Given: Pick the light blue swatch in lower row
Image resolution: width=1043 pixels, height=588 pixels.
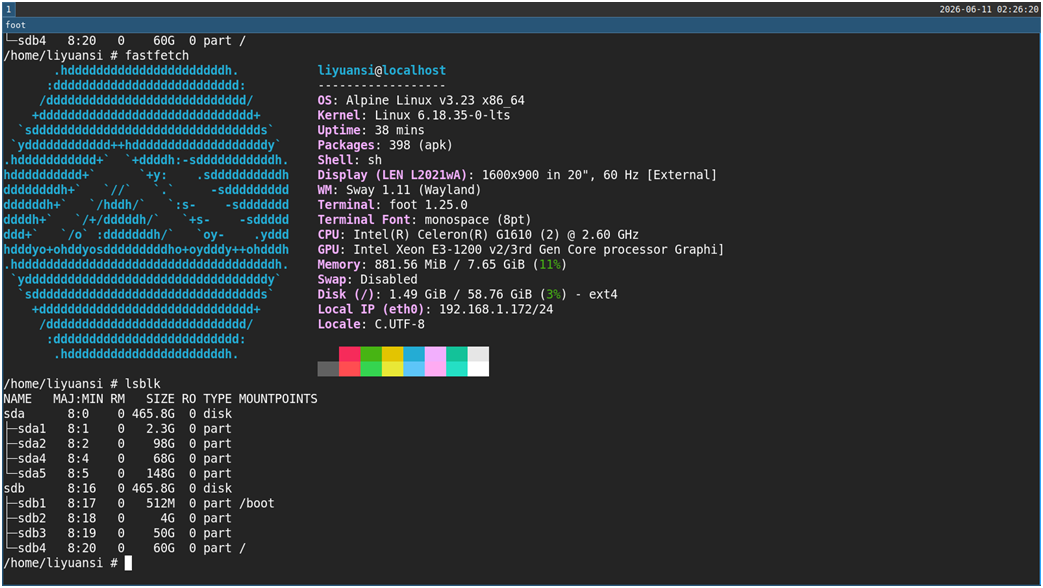Looking at the screenshot, I should [x=414, y=369].
